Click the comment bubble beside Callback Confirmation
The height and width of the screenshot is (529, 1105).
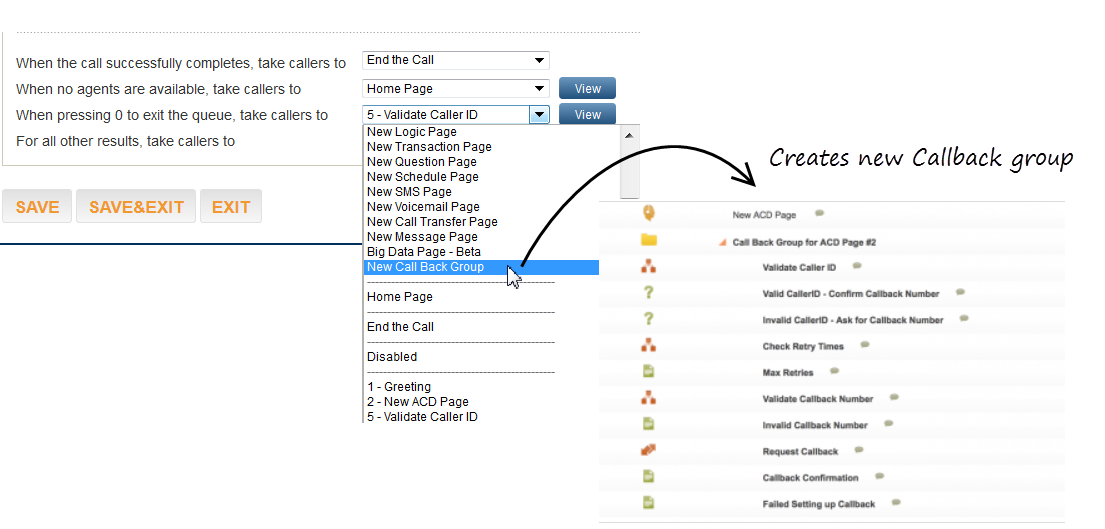[x=879, y=477]
